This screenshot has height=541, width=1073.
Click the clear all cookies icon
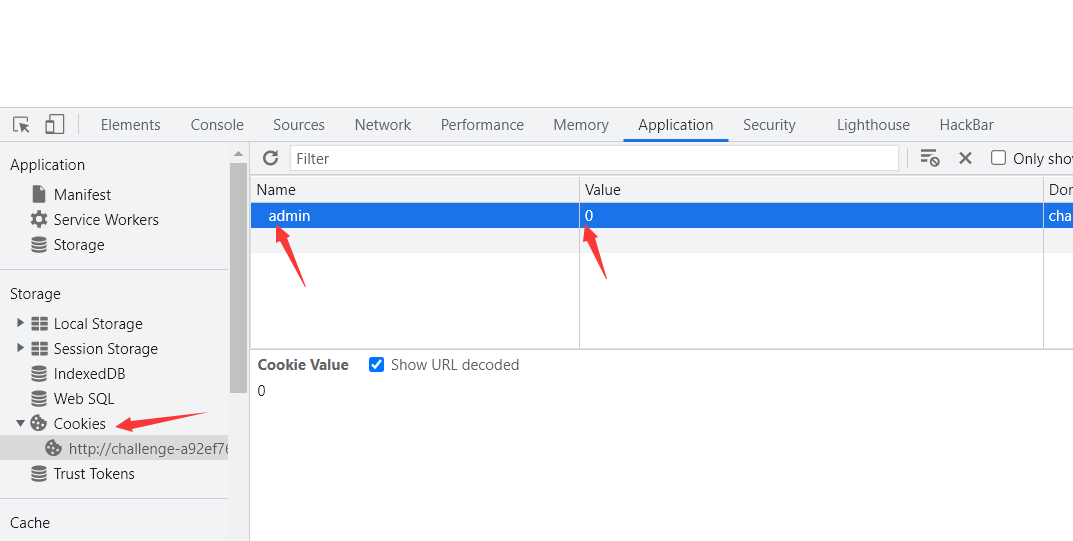coord(930,158)
